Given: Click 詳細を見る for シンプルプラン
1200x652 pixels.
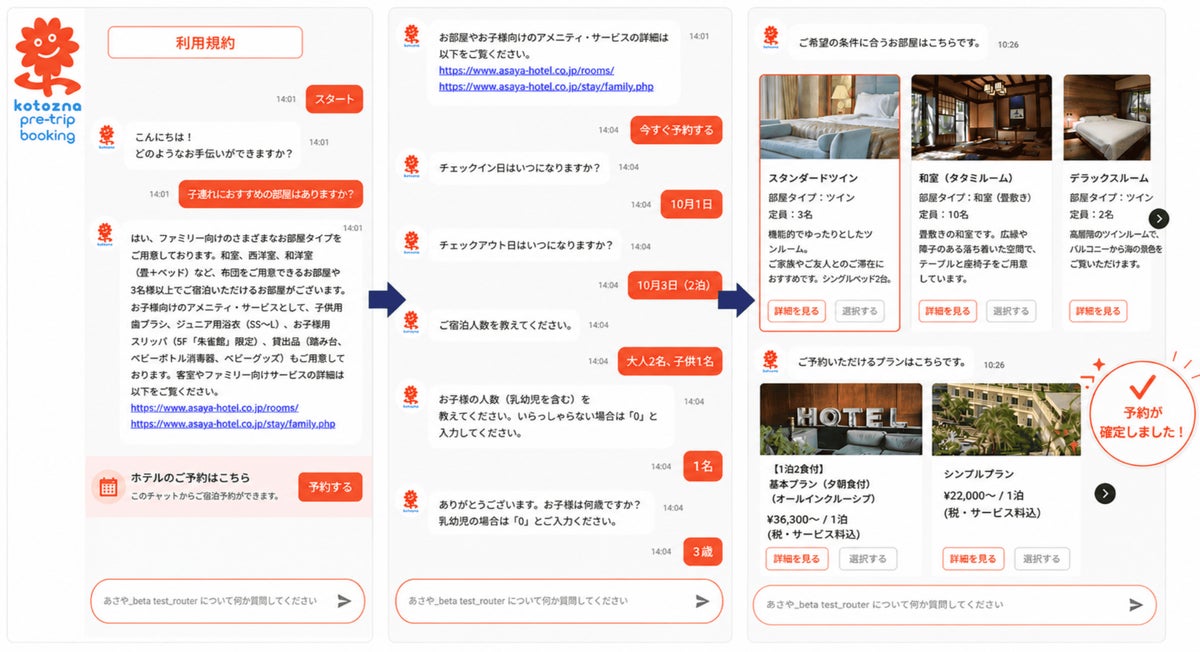Looking at the screenshot, I should click(972, 559).
